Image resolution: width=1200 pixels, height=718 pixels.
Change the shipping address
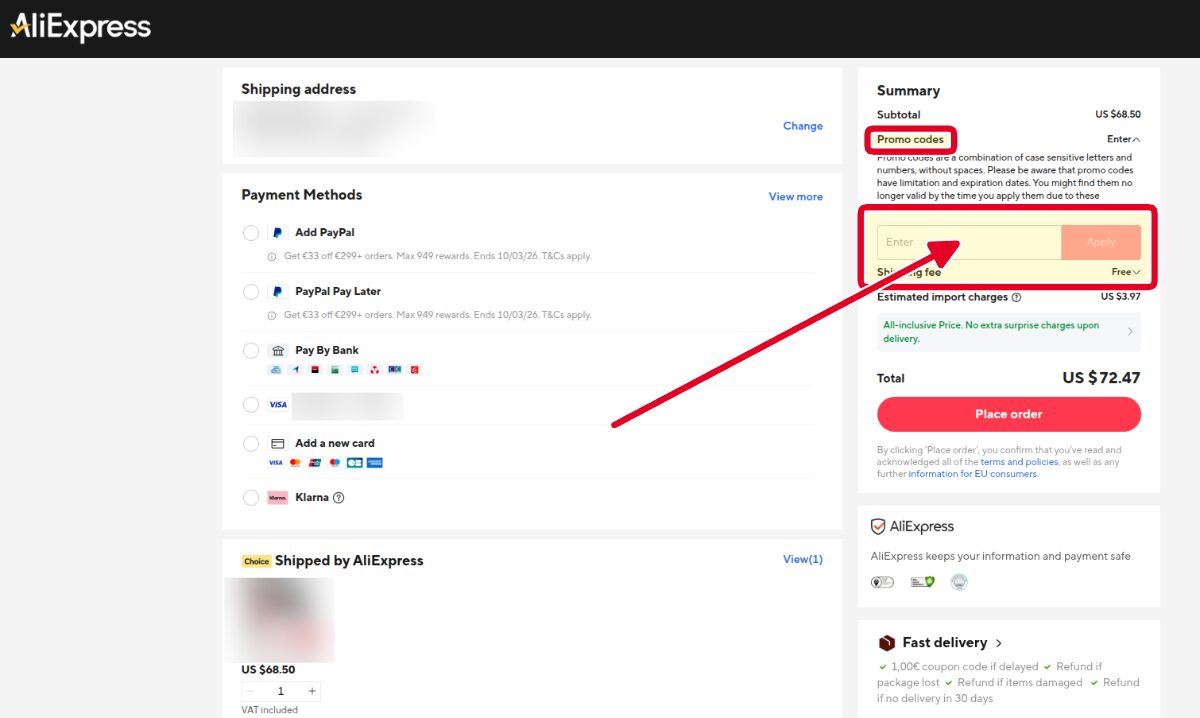click(x=803, y=126)
